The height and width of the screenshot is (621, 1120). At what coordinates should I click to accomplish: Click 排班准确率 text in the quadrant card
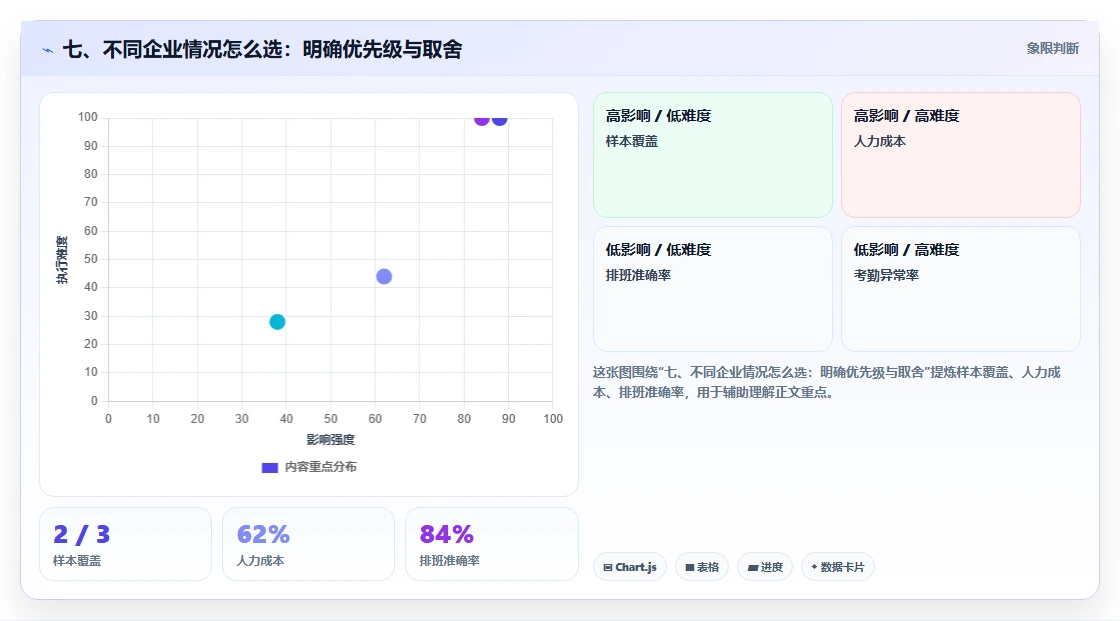639,275
